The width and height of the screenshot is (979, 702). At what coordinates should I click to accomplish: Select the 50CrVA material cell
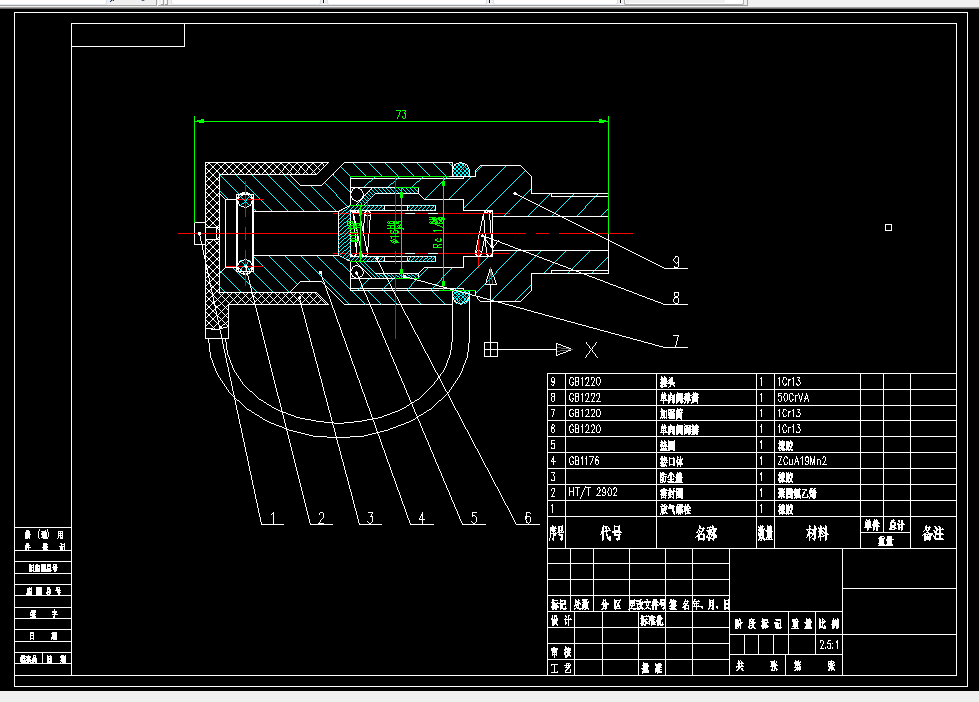tap(793, 397)
